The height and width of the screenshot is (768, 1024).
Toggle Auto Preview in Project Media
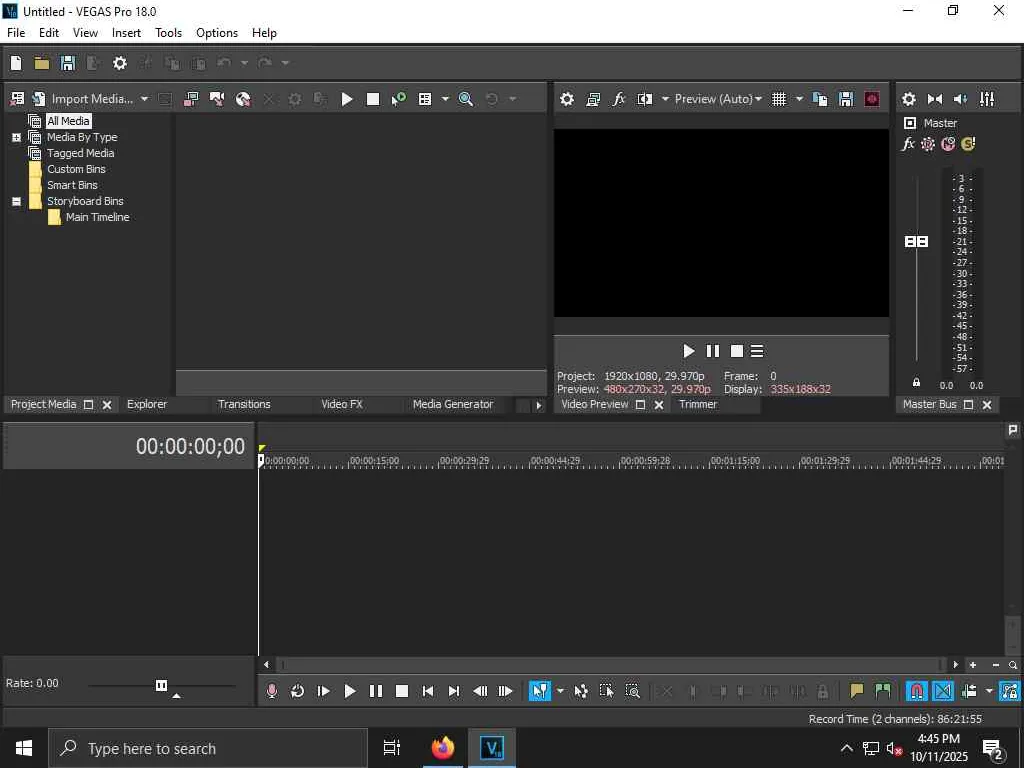pos(398,99)
